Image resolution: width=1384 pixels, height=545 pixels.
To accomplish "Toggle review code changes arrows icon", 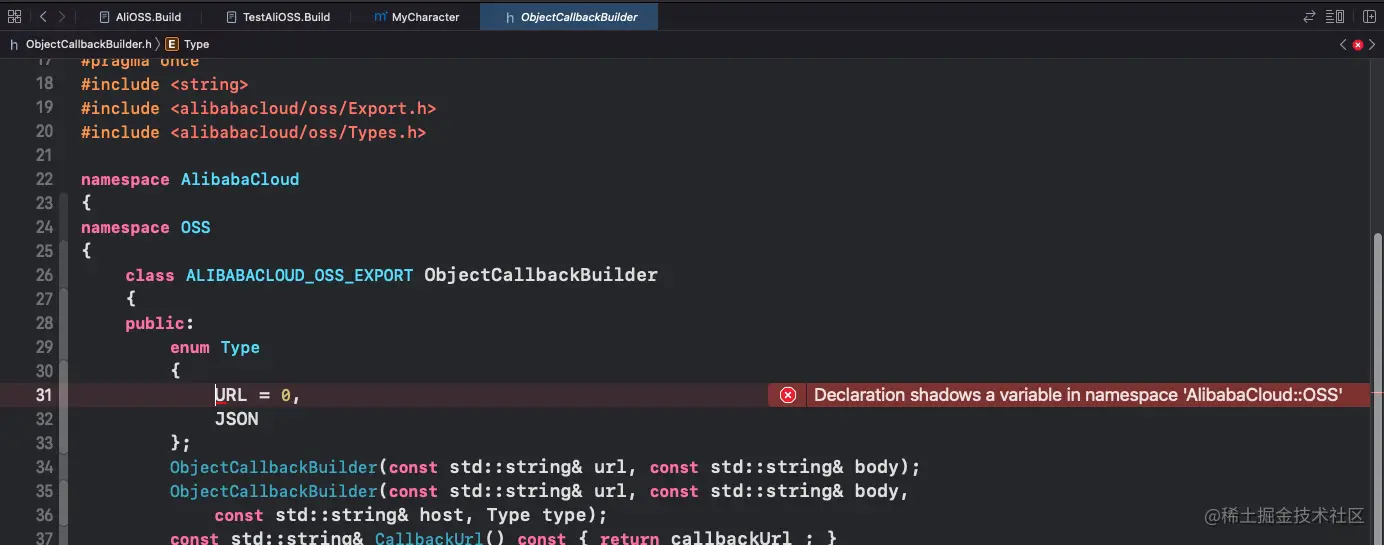I will click(x=1309, y=17).
